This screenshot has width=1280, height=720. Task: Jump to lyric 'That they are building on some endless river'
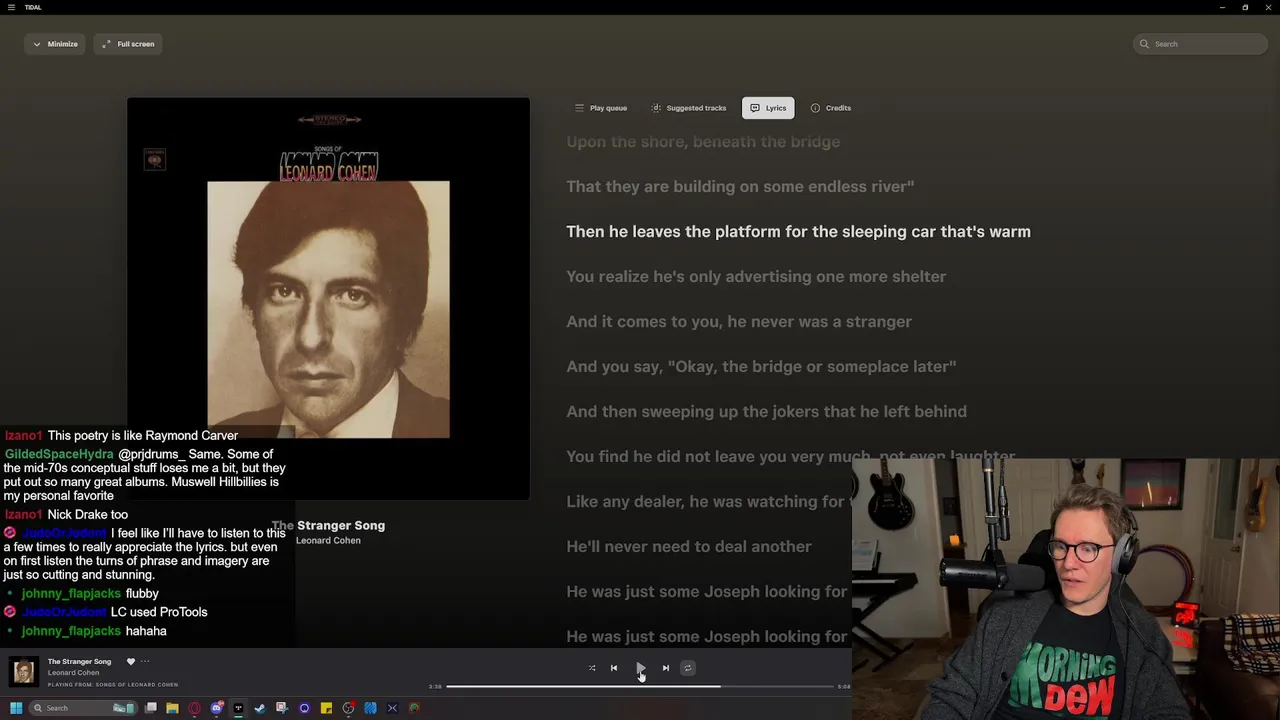(x=740, y=186)
